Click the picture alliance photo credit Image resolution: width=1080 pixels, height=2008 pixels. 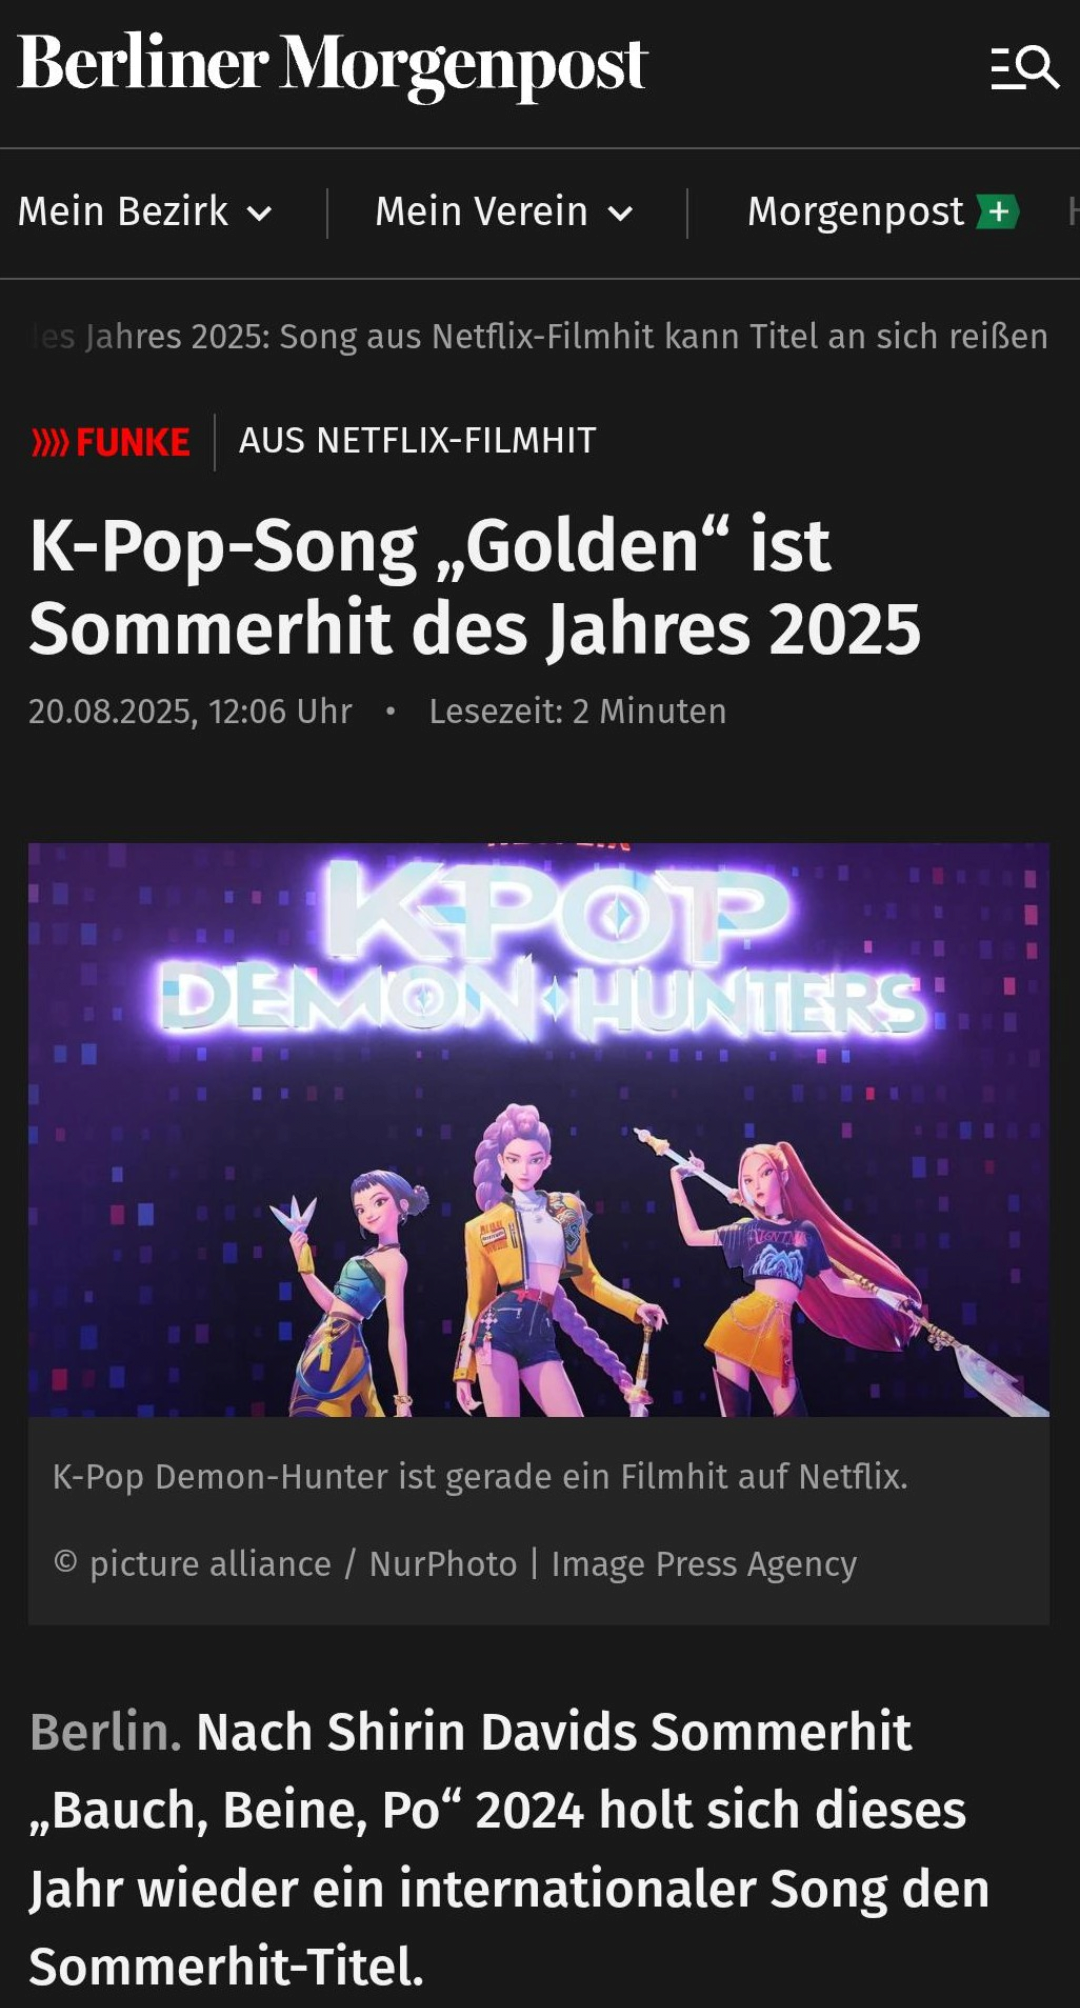click(x=455, y=1564)
